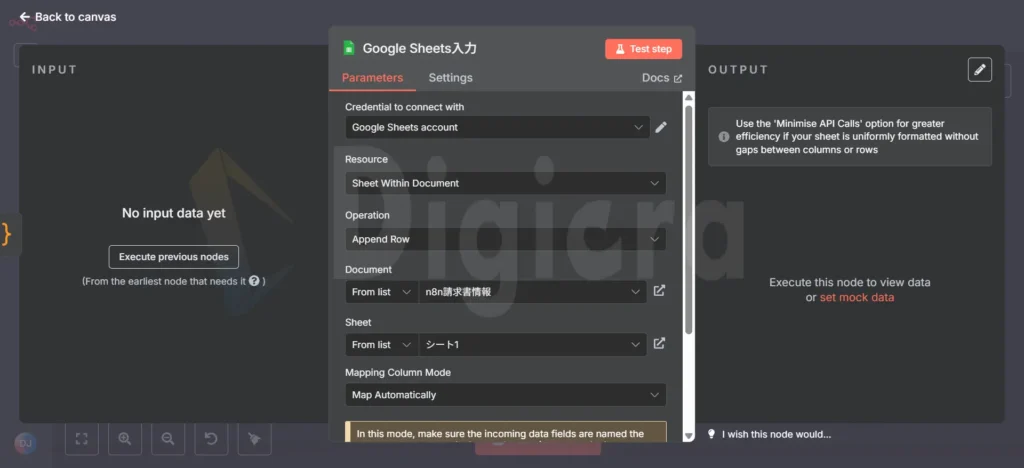Click the tidy up workflow icon
This screenshot has height=468, width=1024.
[254, 439]
